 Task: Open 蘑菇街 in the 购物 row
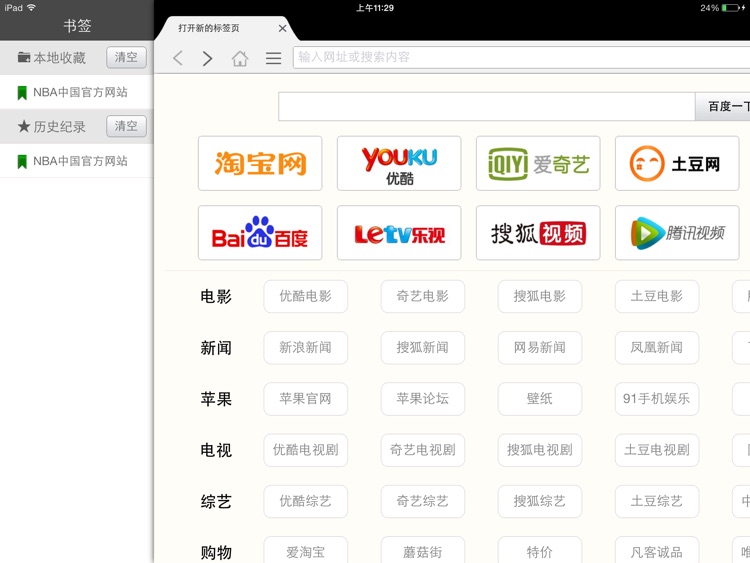pyautogui.click(x=423, y=550)
